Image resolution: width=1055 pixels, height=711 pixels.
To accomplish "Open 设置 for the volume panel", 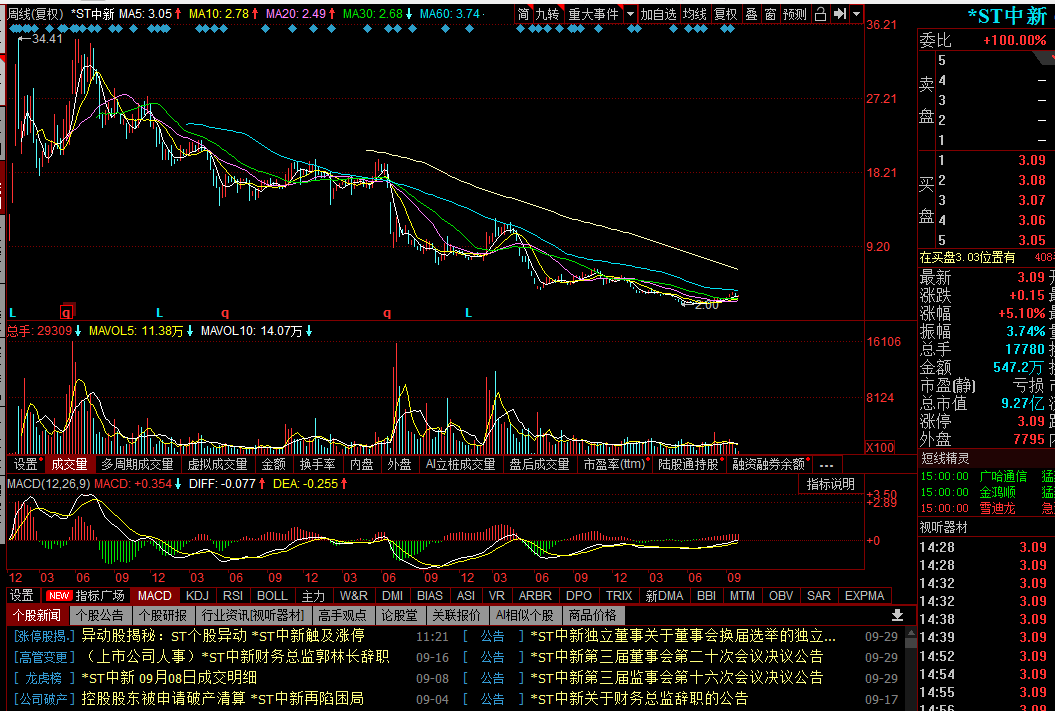I will click(x=26, y=464).
